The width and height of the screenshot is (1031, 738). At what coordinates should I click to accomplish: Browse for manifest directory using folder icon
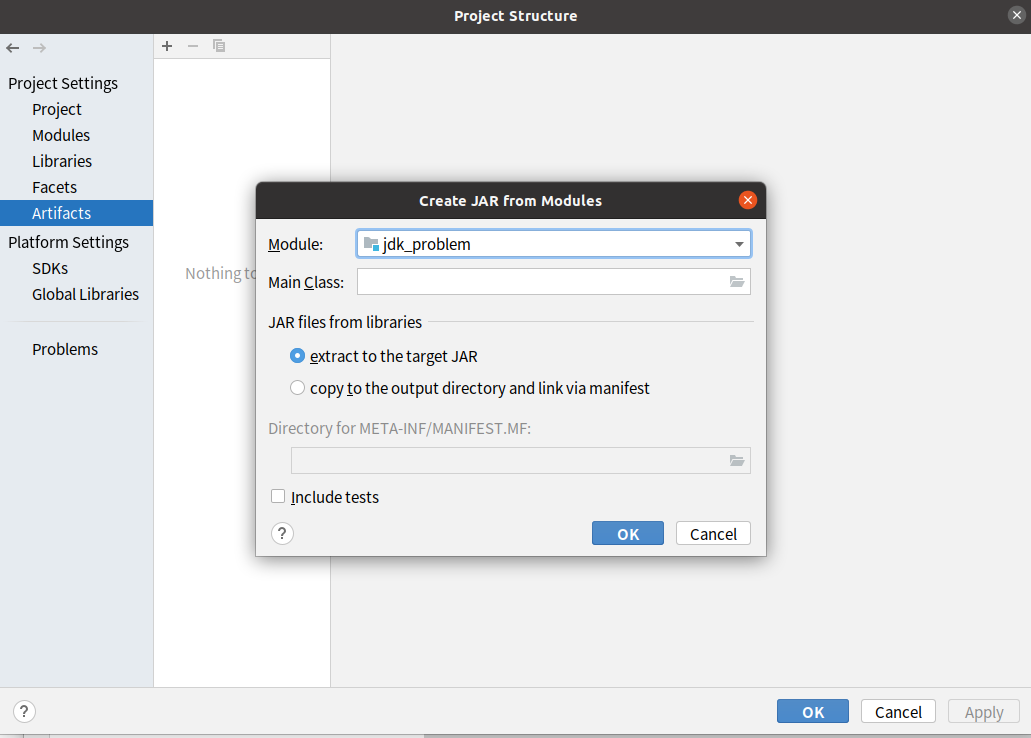736,461
